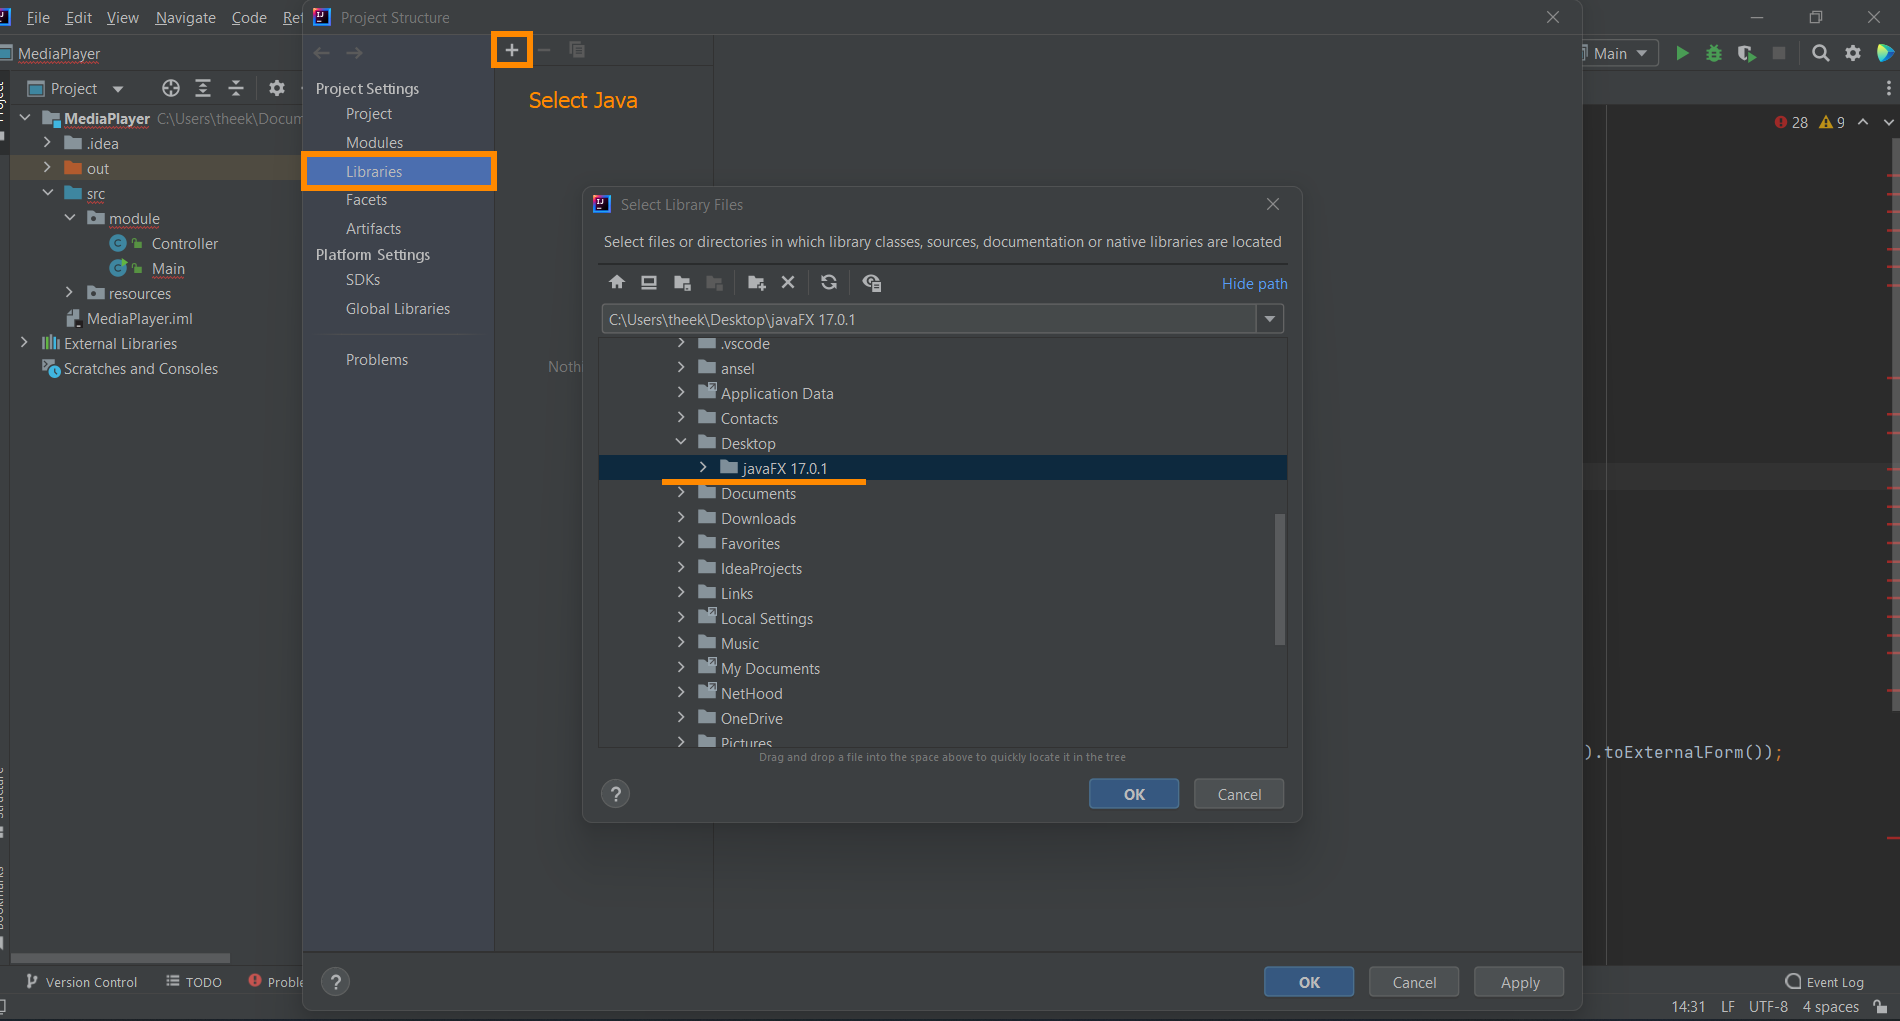Select Facets in Project Settings

click(x=366, y=200)
